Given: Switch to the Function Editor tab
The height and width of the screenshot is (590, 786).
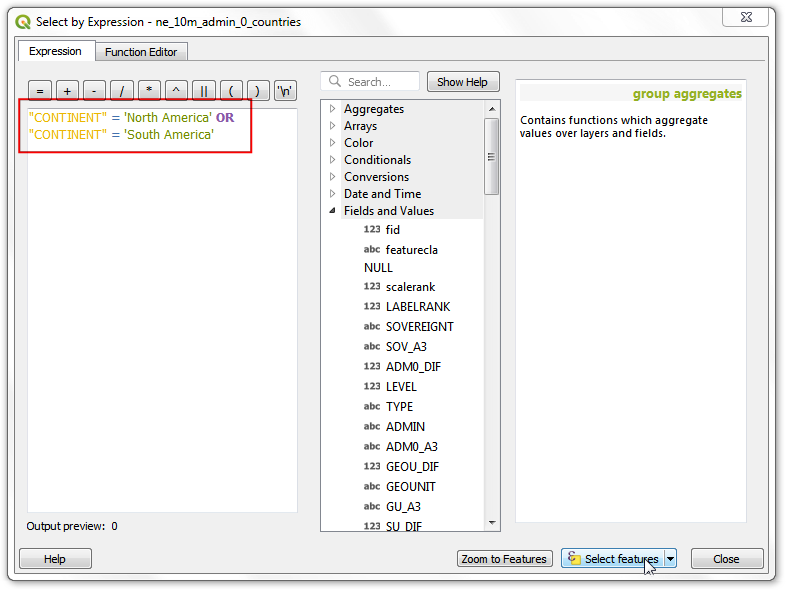Looking at the screenshot, I should [141, 52].
